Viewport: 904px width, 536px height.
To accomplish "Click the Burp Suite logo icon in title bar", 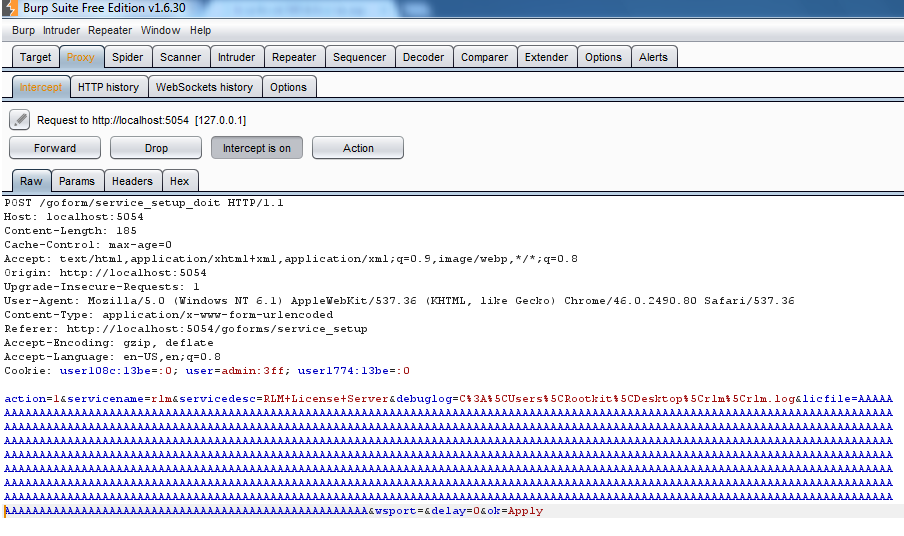I will [x=10, y=8].
